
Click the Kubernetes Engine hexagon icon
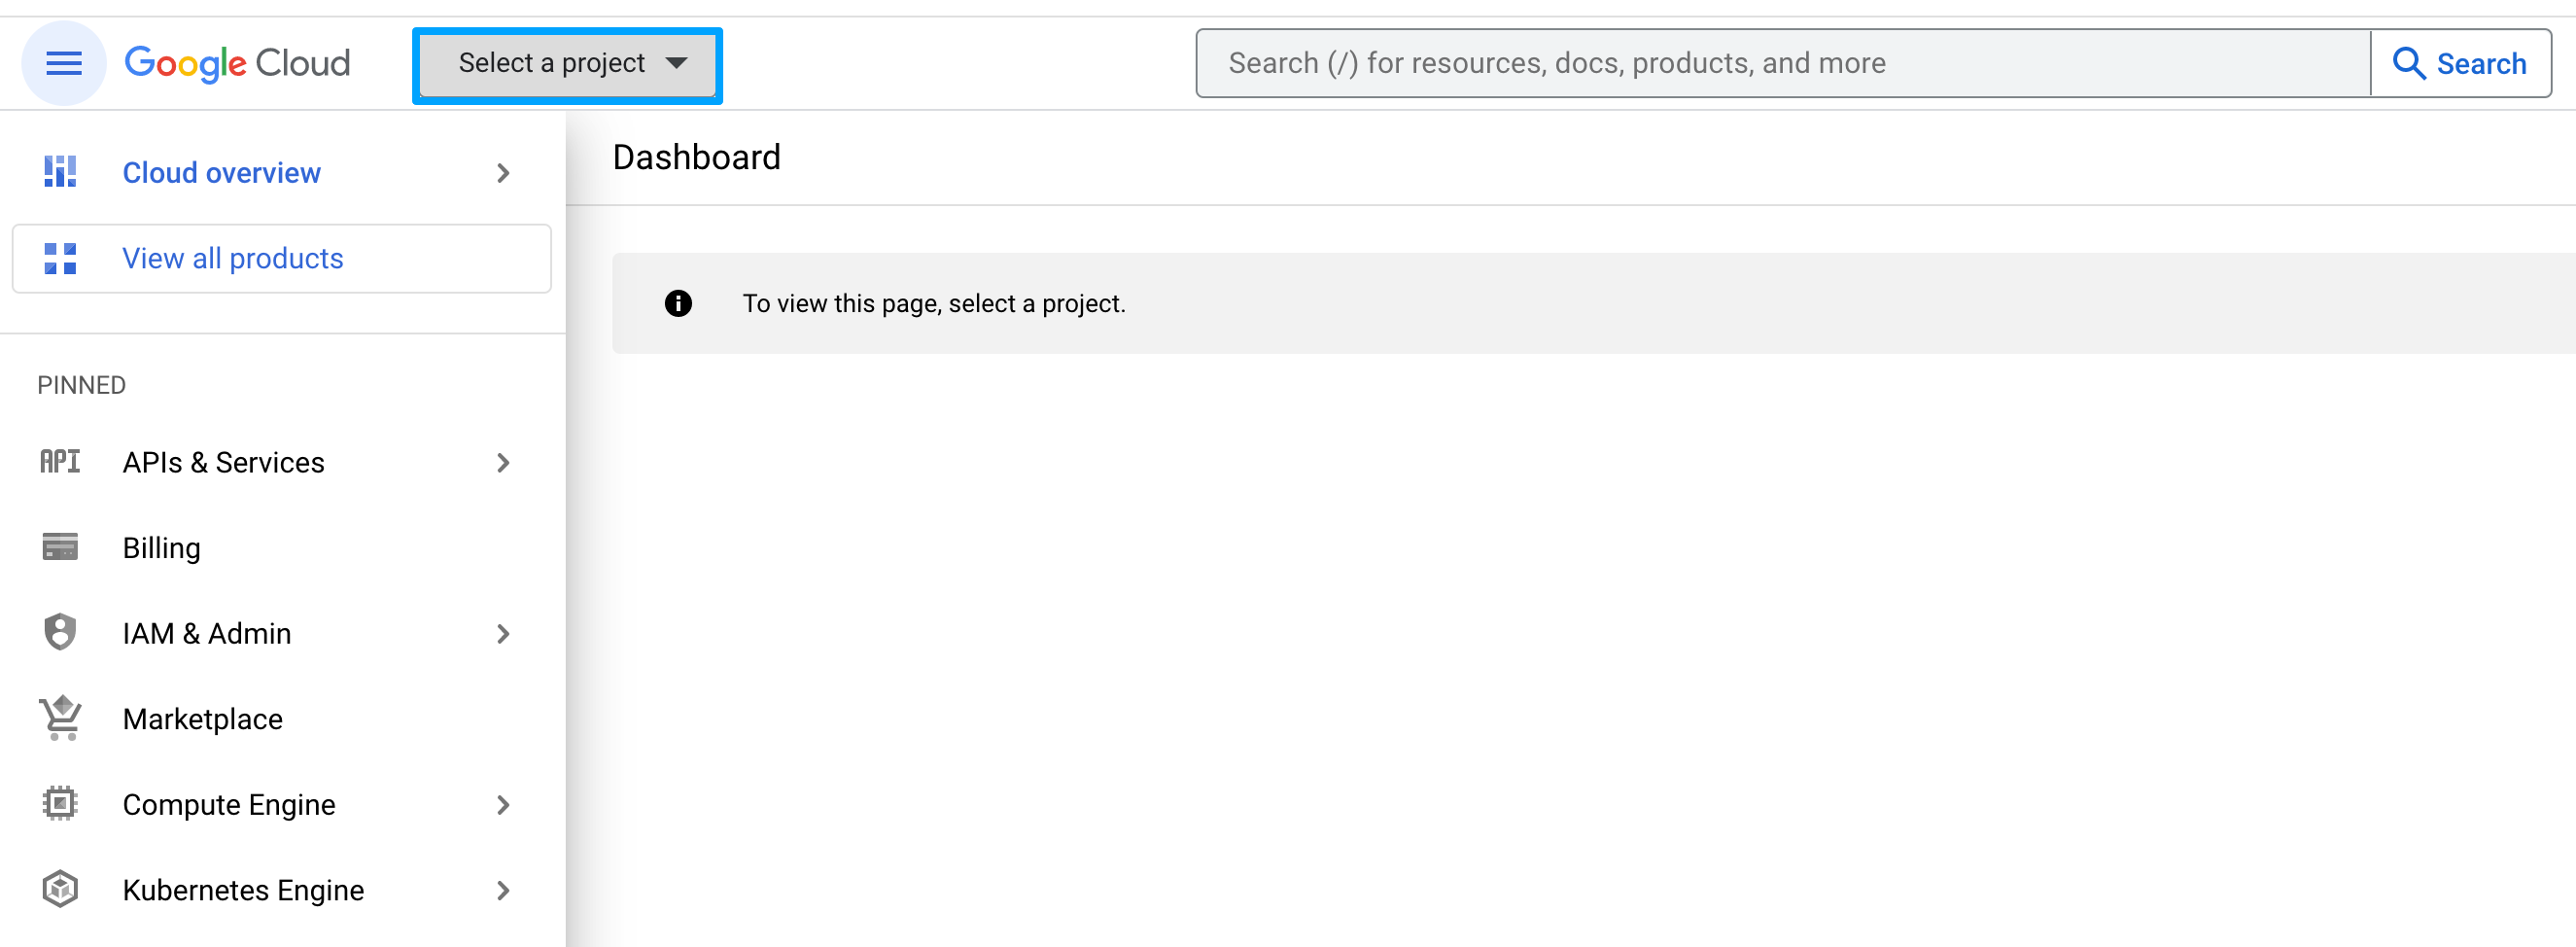[60, 889]
